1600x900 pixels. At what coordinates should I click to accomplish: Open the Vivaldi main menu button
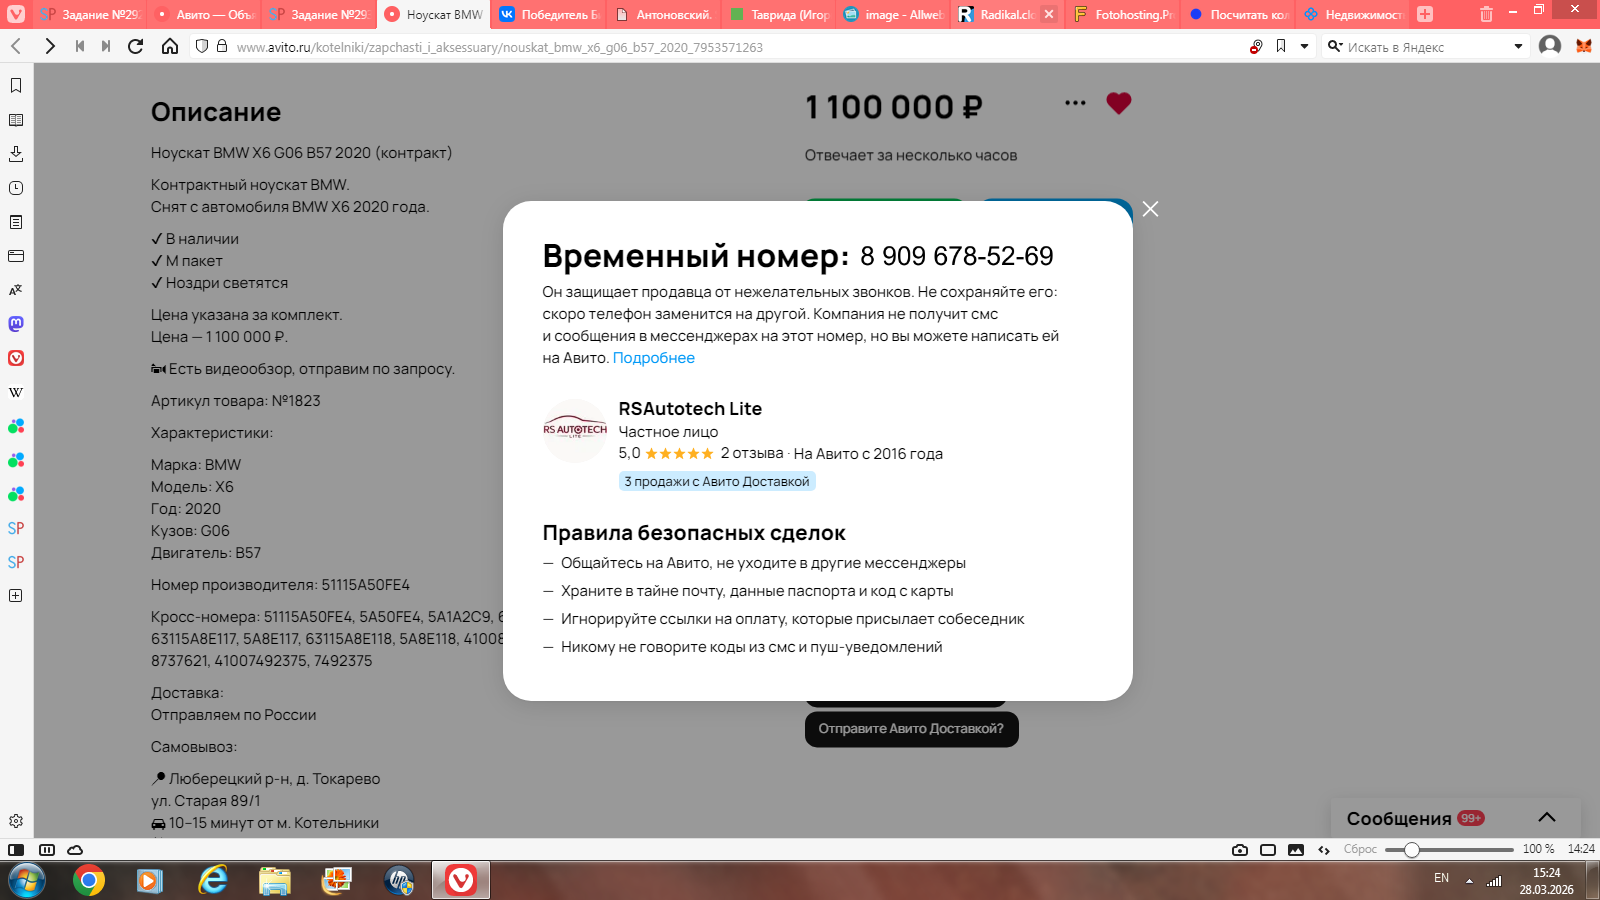click(16, 14)
